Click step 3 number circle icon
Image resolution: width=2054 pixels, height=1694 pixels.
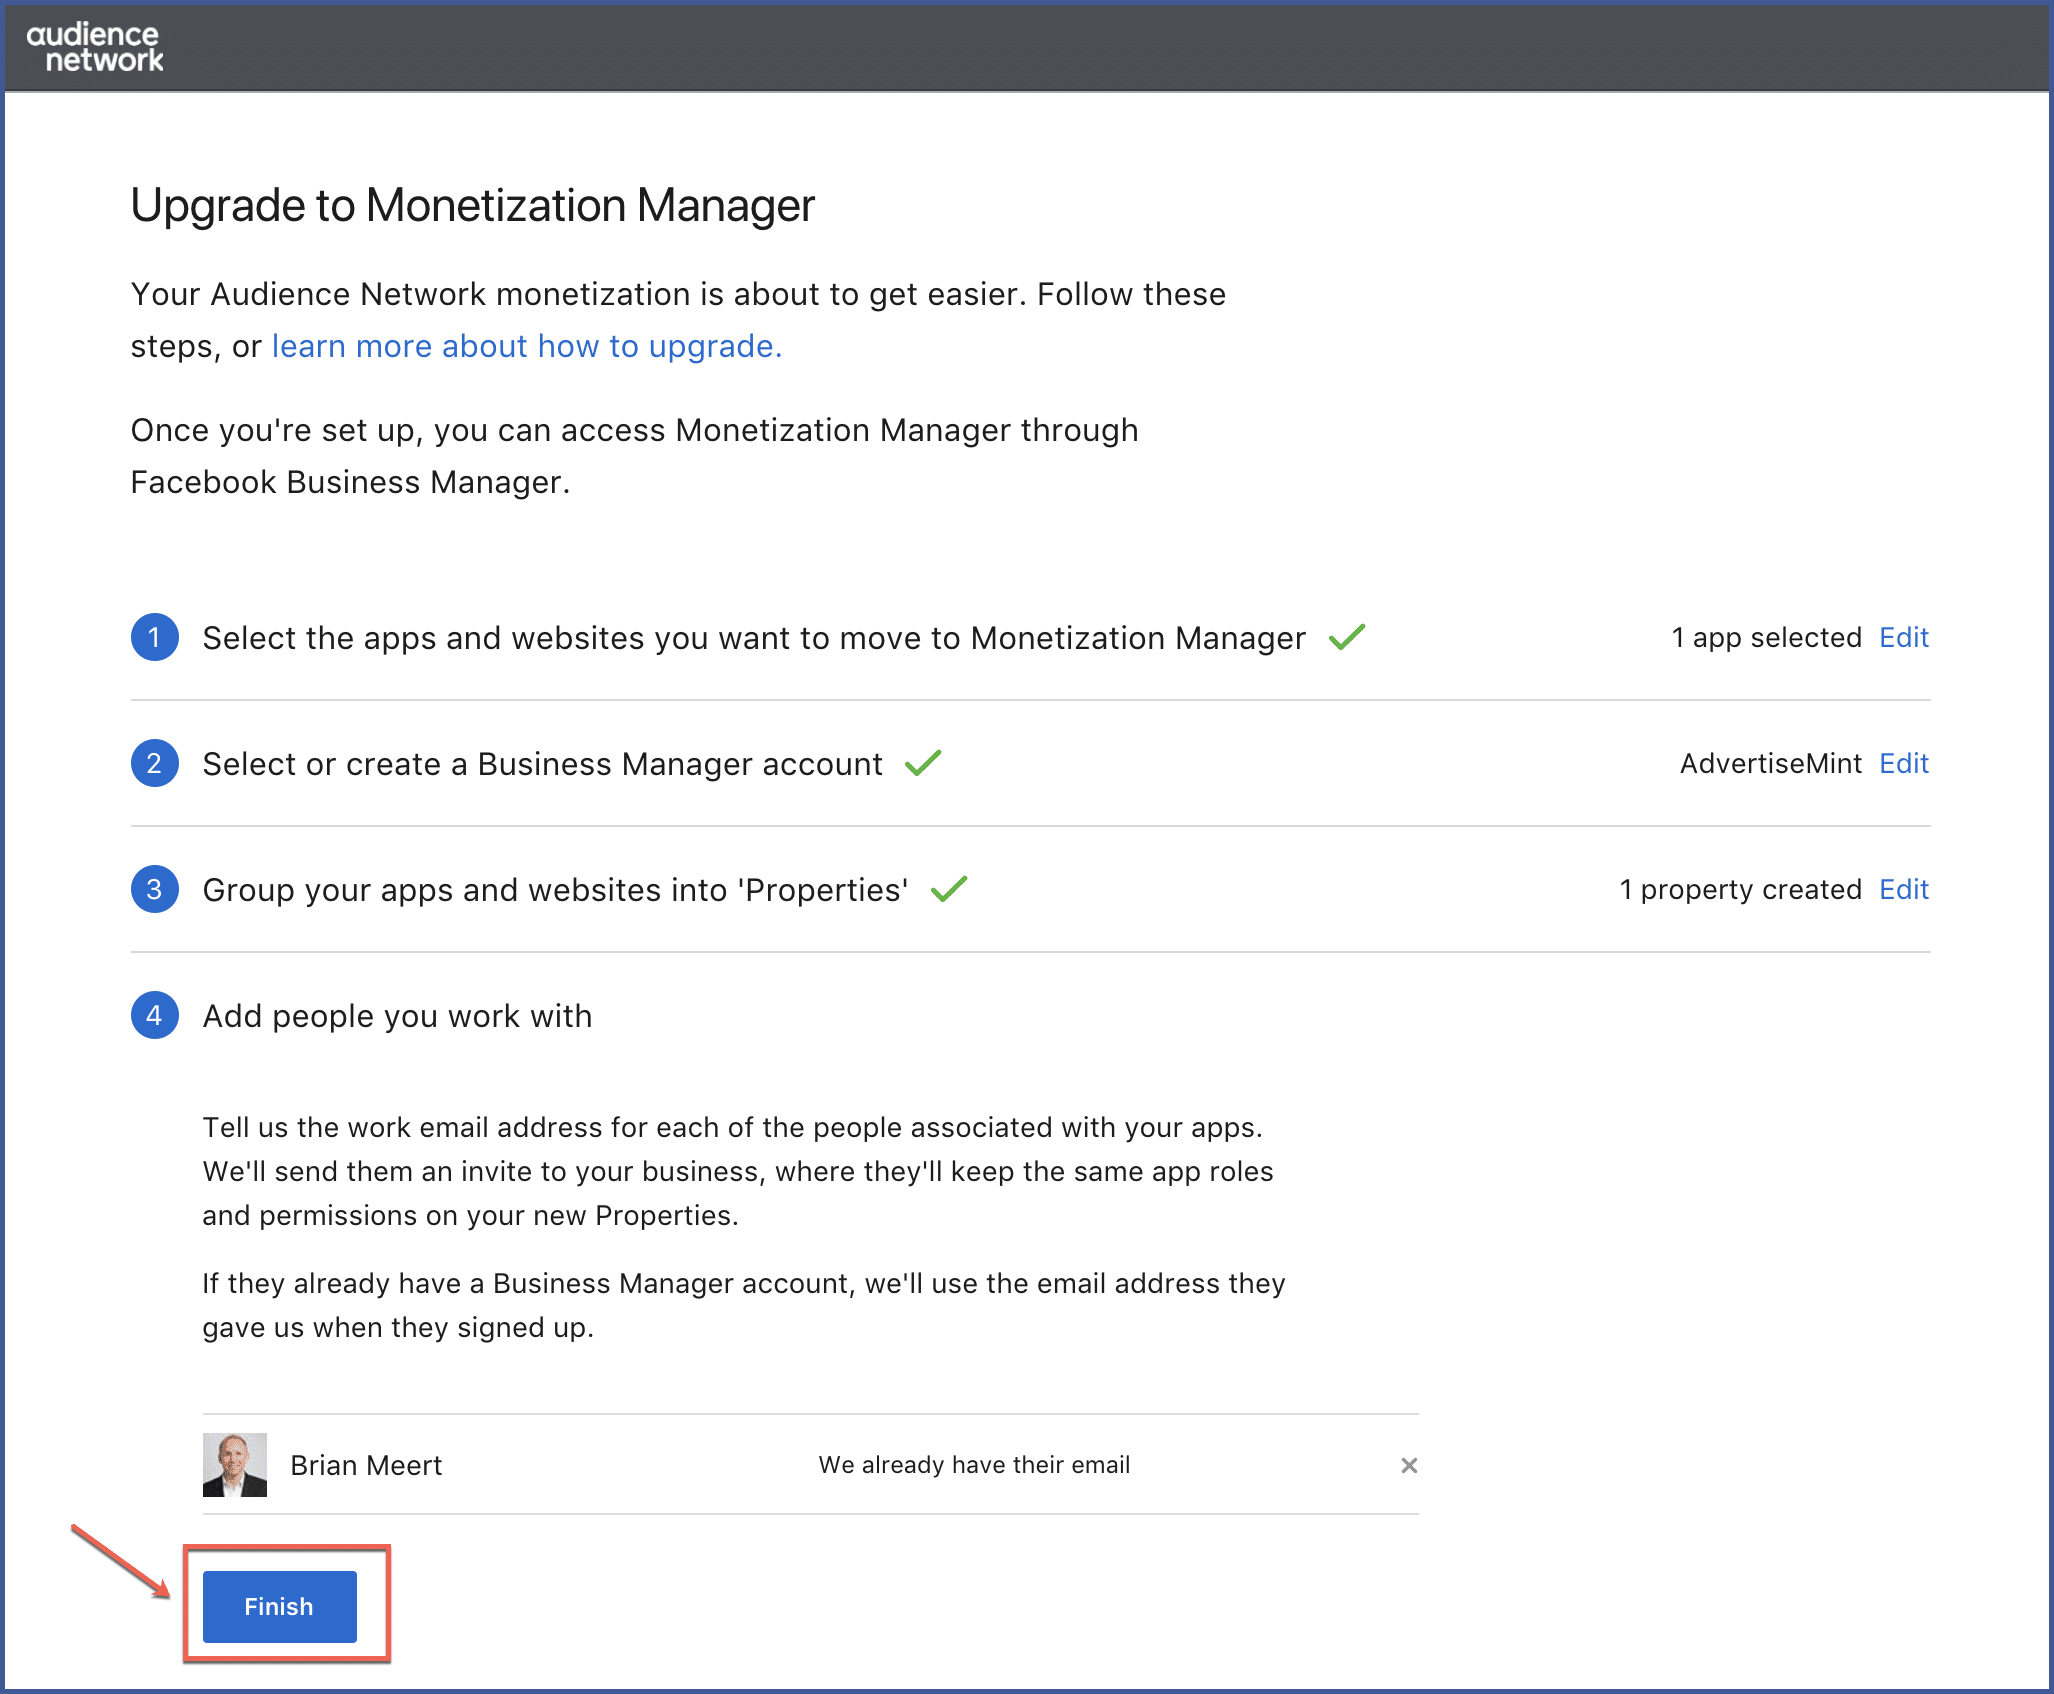(x=155, y=889)
